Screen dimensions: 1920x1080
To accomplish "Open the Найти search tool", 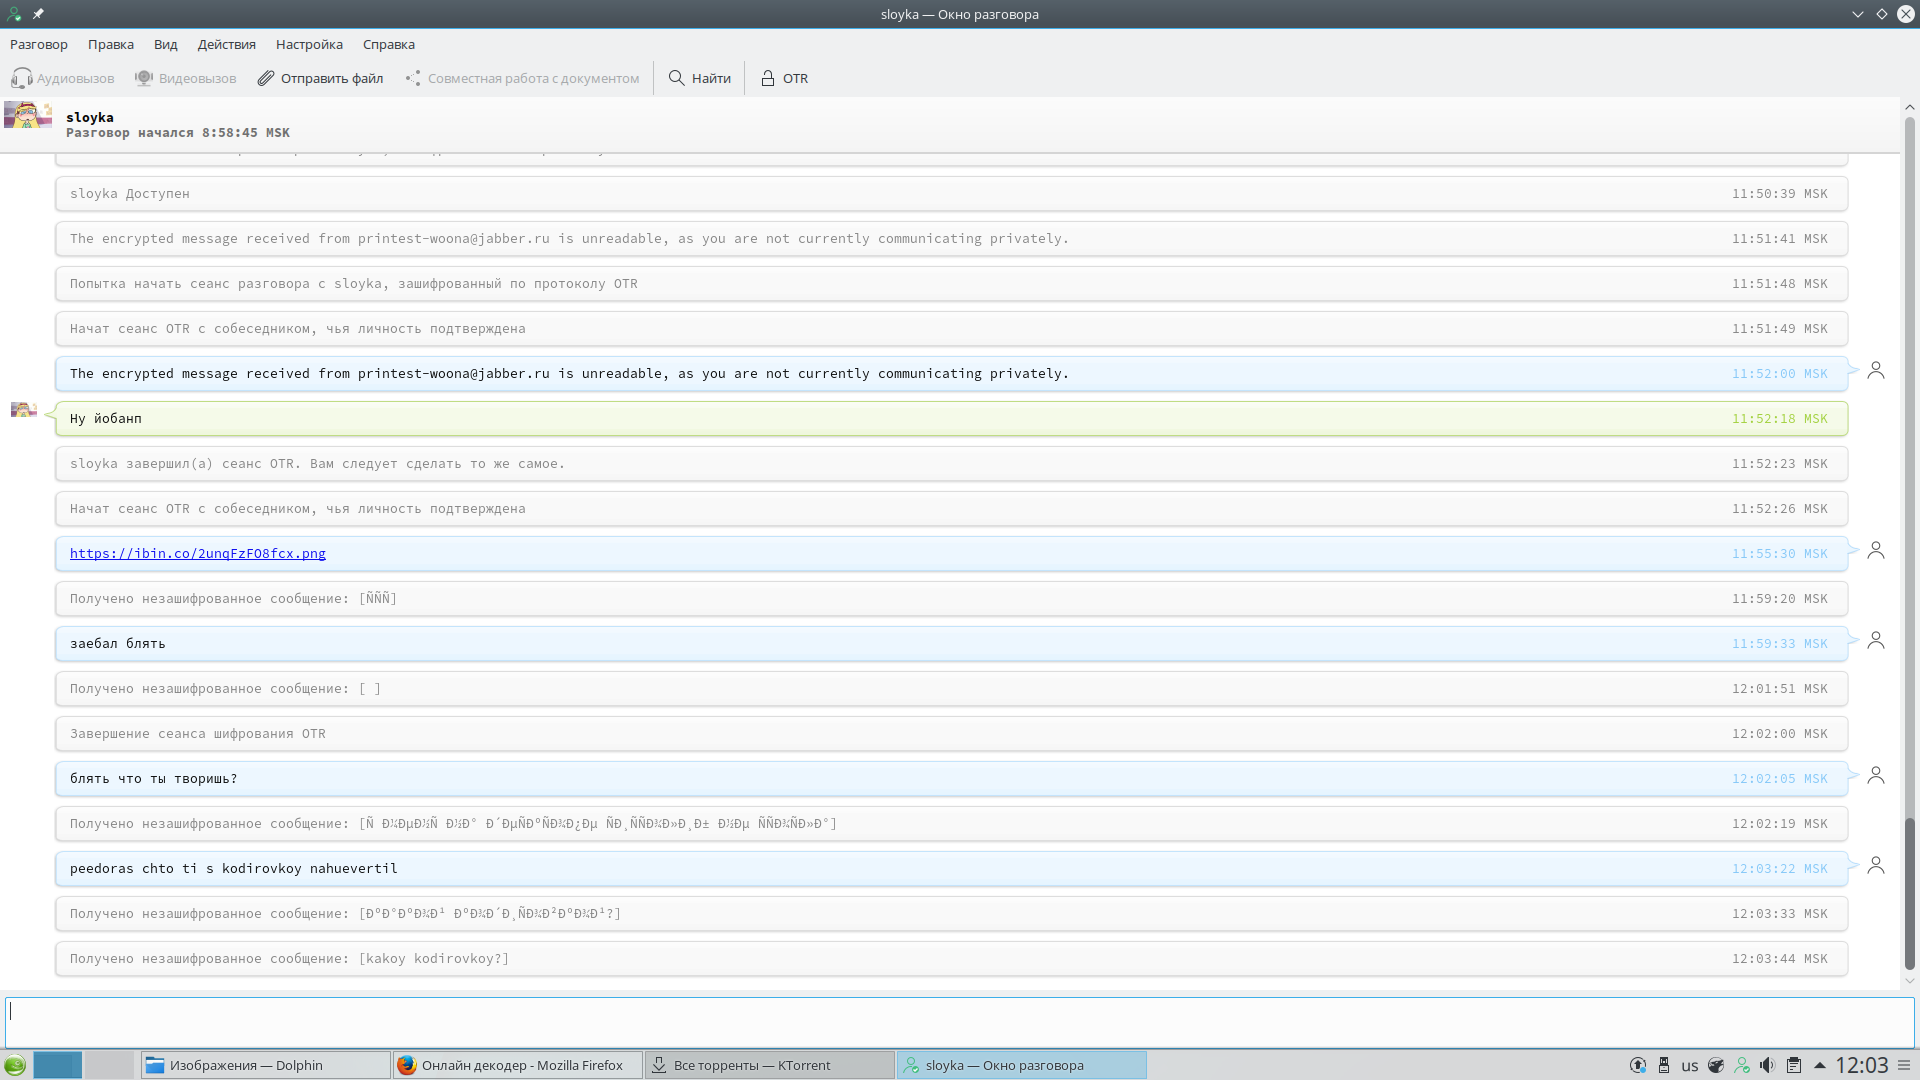I will point(700,78).
